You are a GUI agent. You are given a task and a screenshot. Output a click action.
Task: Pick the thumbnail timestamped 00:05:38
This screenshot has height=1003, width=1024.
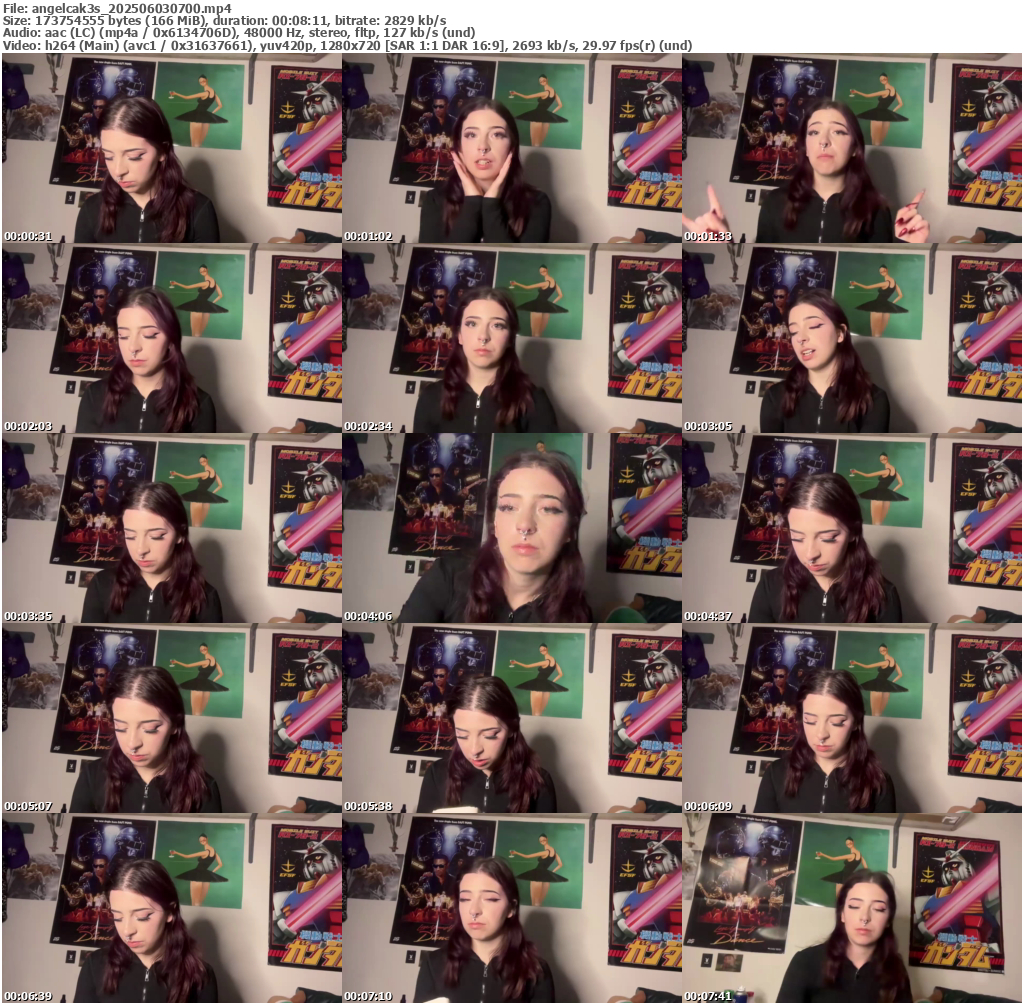pos(512,718)
